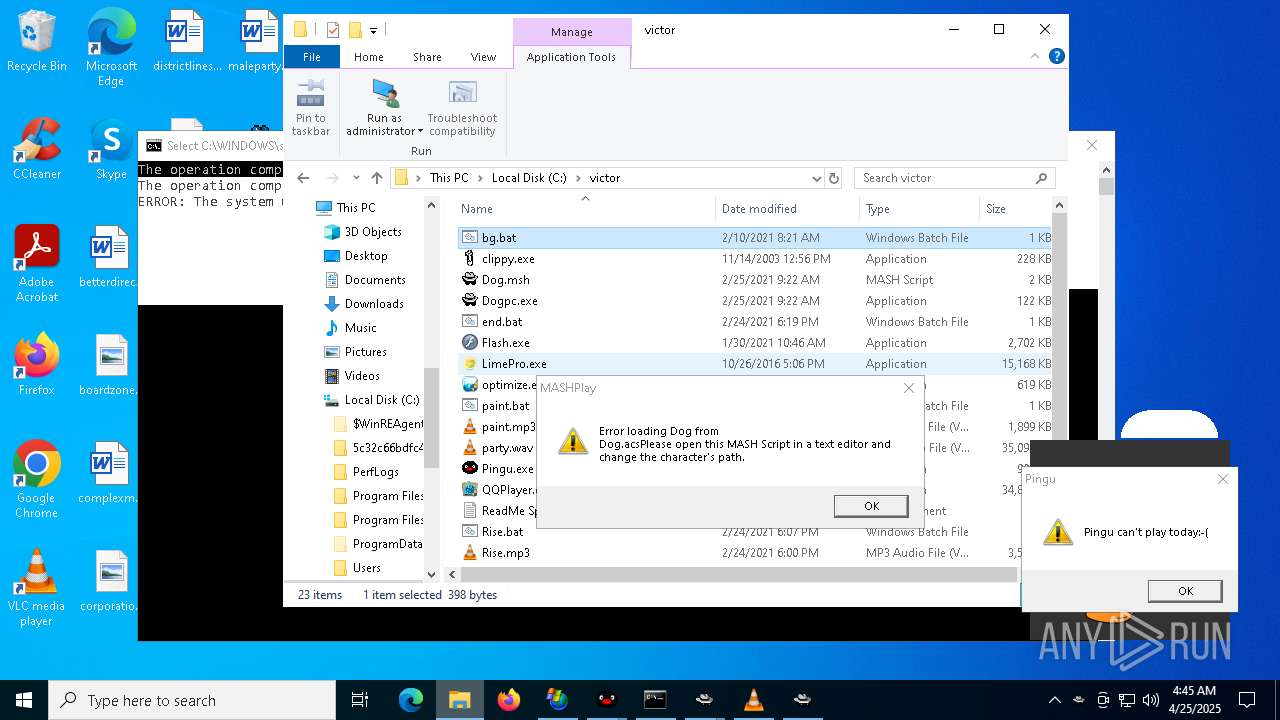Click taskbar search box
The width and height of the screenshot is (1280, 720).
(192, 700)
